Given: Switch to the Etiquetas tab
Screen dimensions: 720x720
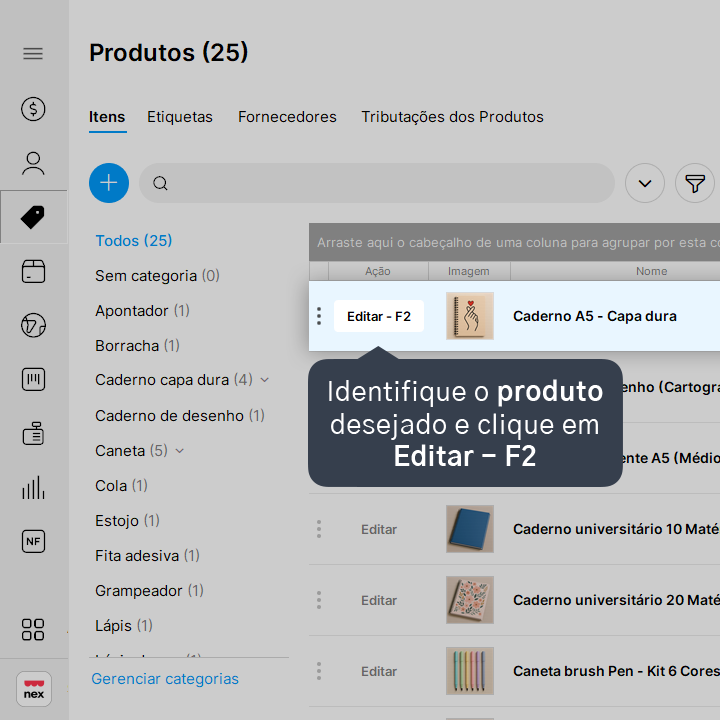Looking at the screenshot, I should 180,117.
